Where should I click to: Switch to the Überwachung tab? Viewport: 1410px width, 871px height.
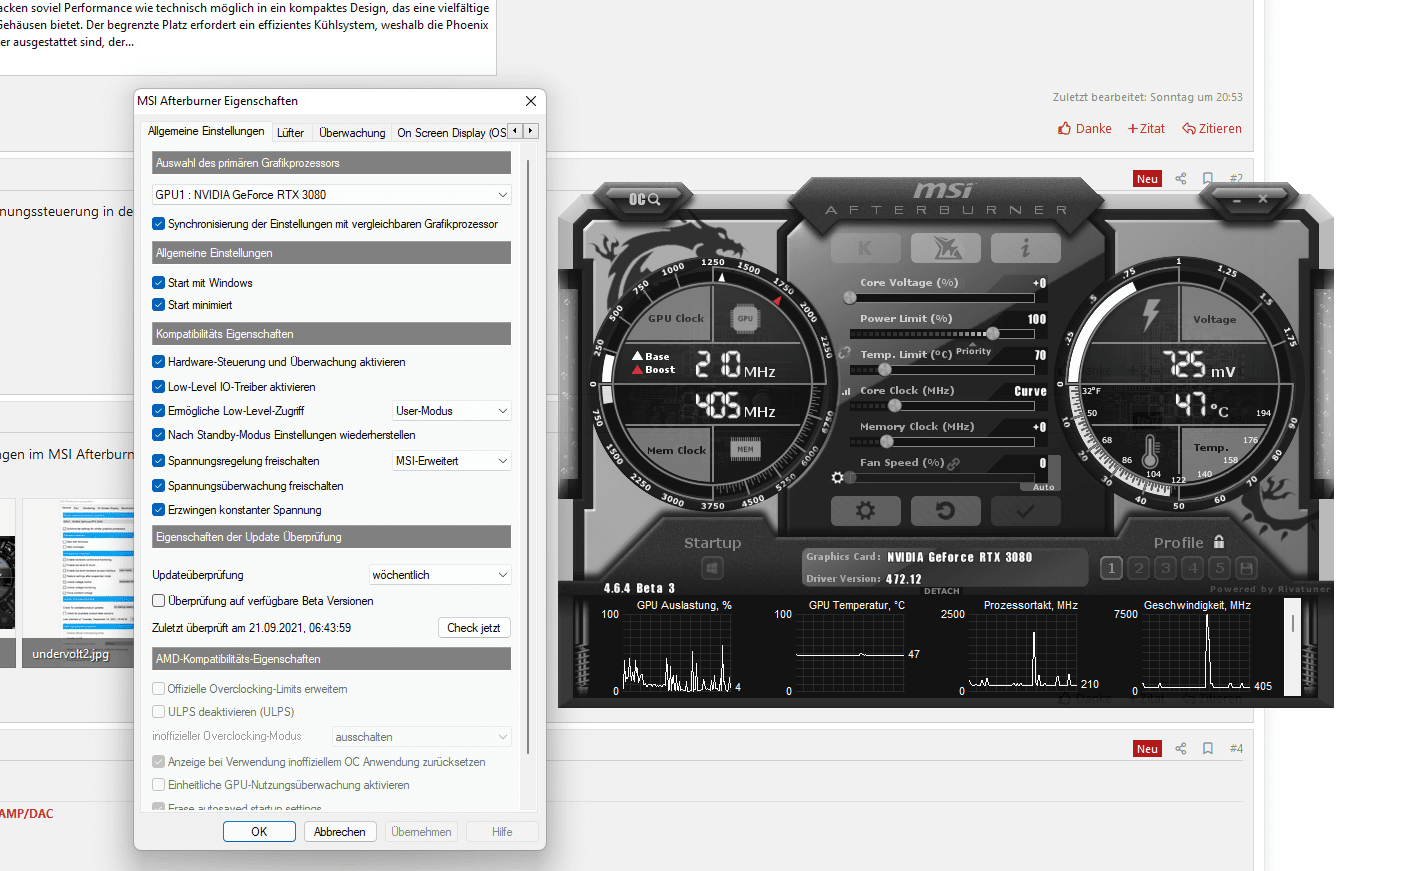click(x=352, y=132)
